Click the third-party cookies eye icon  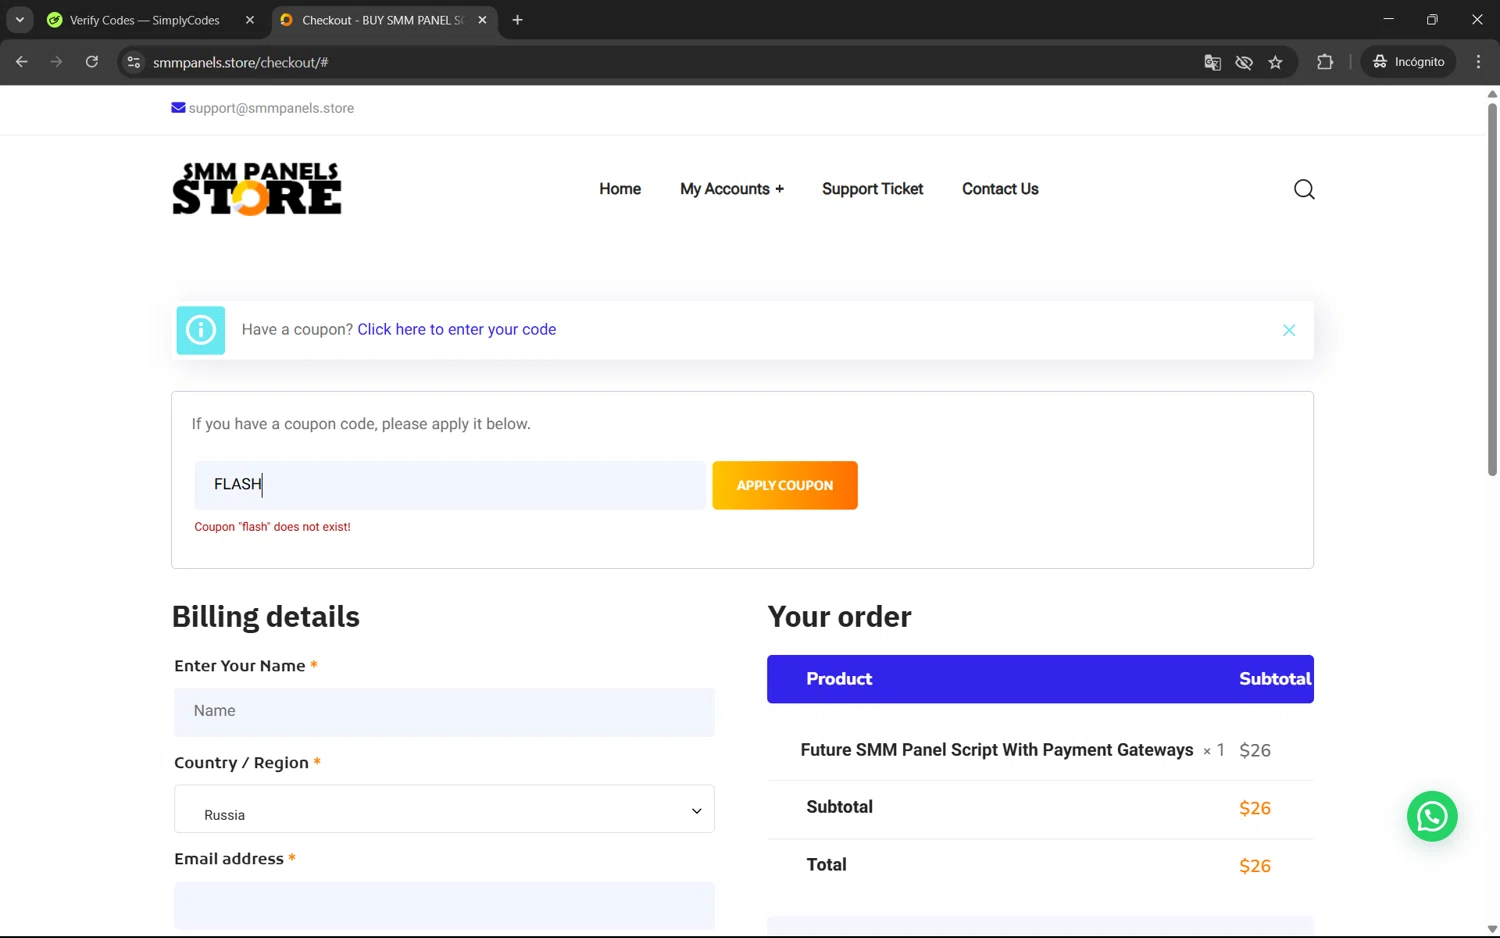(1244, 62)
